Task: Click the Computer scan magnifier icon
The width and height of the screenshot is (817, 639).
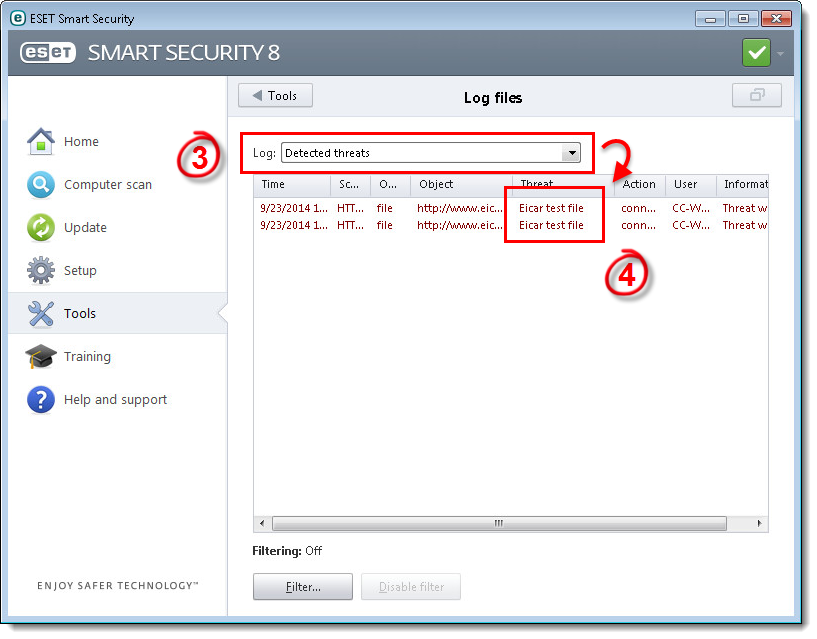Action: coord(41,185)
